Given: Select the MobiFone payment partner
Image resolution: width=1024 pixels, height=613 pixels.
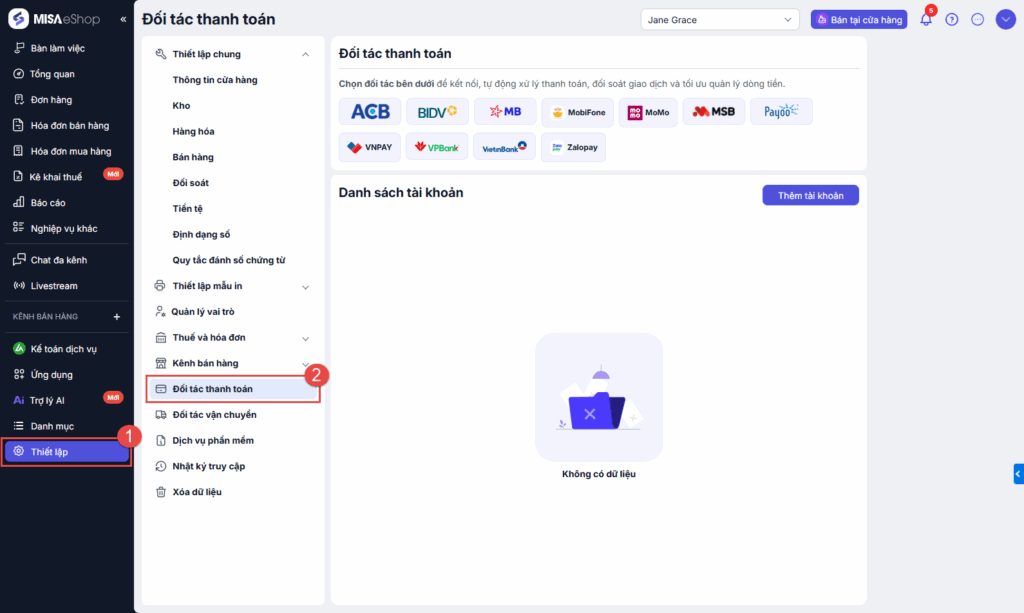Looking at the screenshot, I should pyautogui.click(x=577, y=112).
